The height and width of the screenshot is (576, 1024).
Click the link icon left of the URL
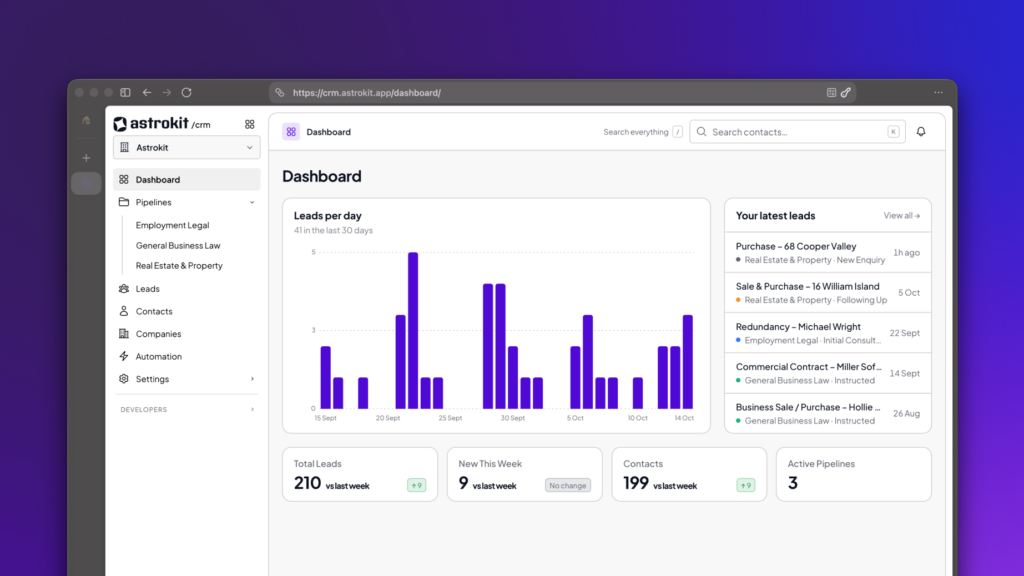point(280,93)
